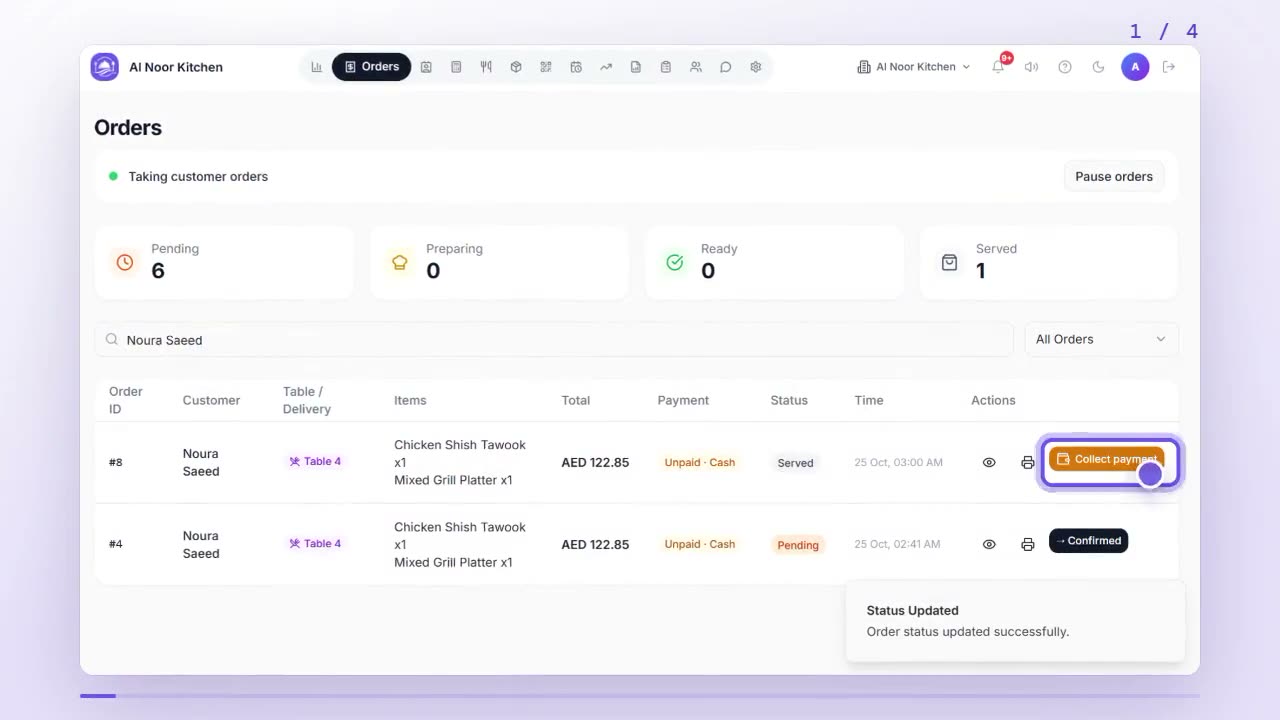Open the dashboard bar chart icon
1280x720 pixels.
(317, 67)
